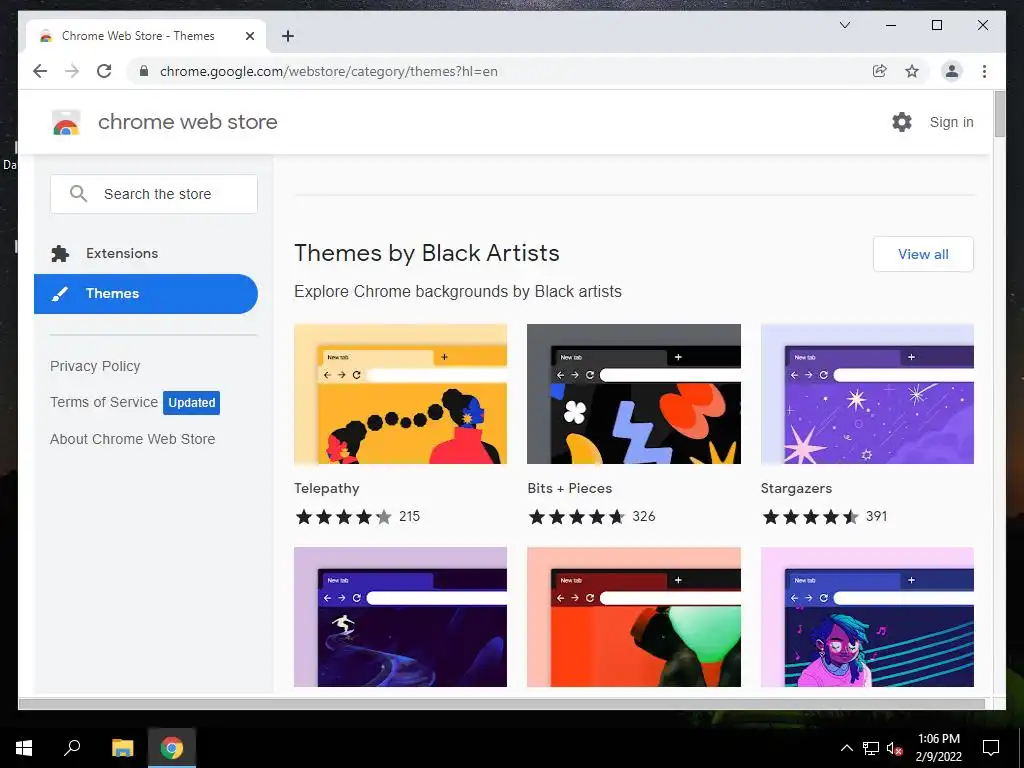Show hidden system tray icons

click(846, 748)
